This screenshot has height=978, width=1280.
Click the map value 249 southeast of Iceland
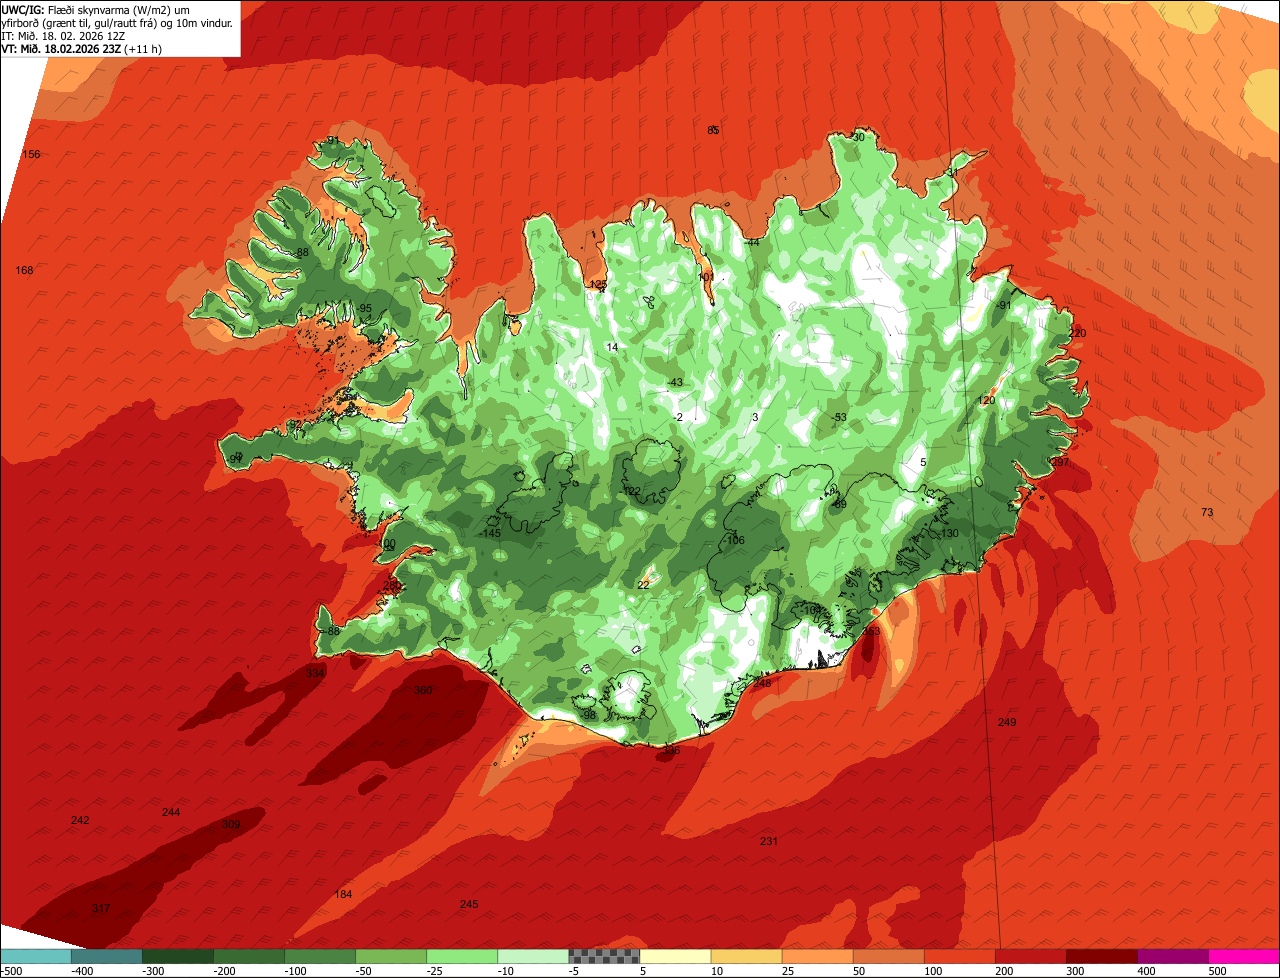click(1007, 722)
